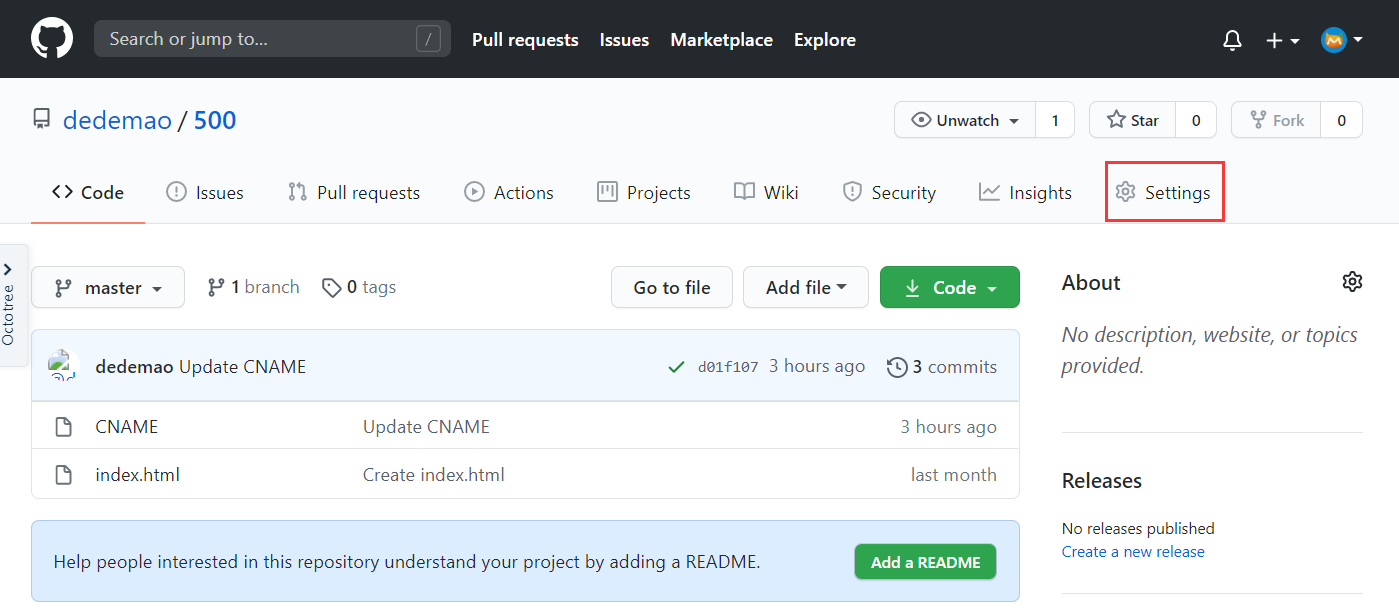Open Update CNAME message in CNAME row

click(x=426, y=427)
